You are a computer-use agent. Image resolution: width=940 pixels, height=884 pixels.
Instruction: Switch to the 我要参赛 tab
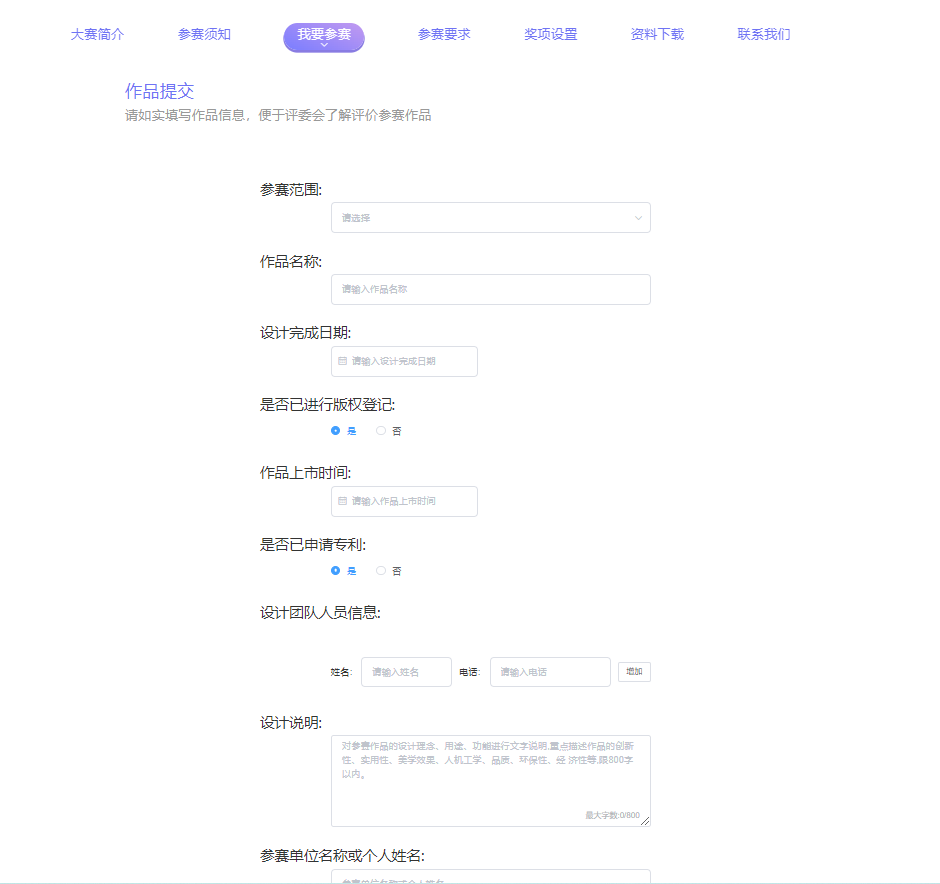tap(324, 34)
